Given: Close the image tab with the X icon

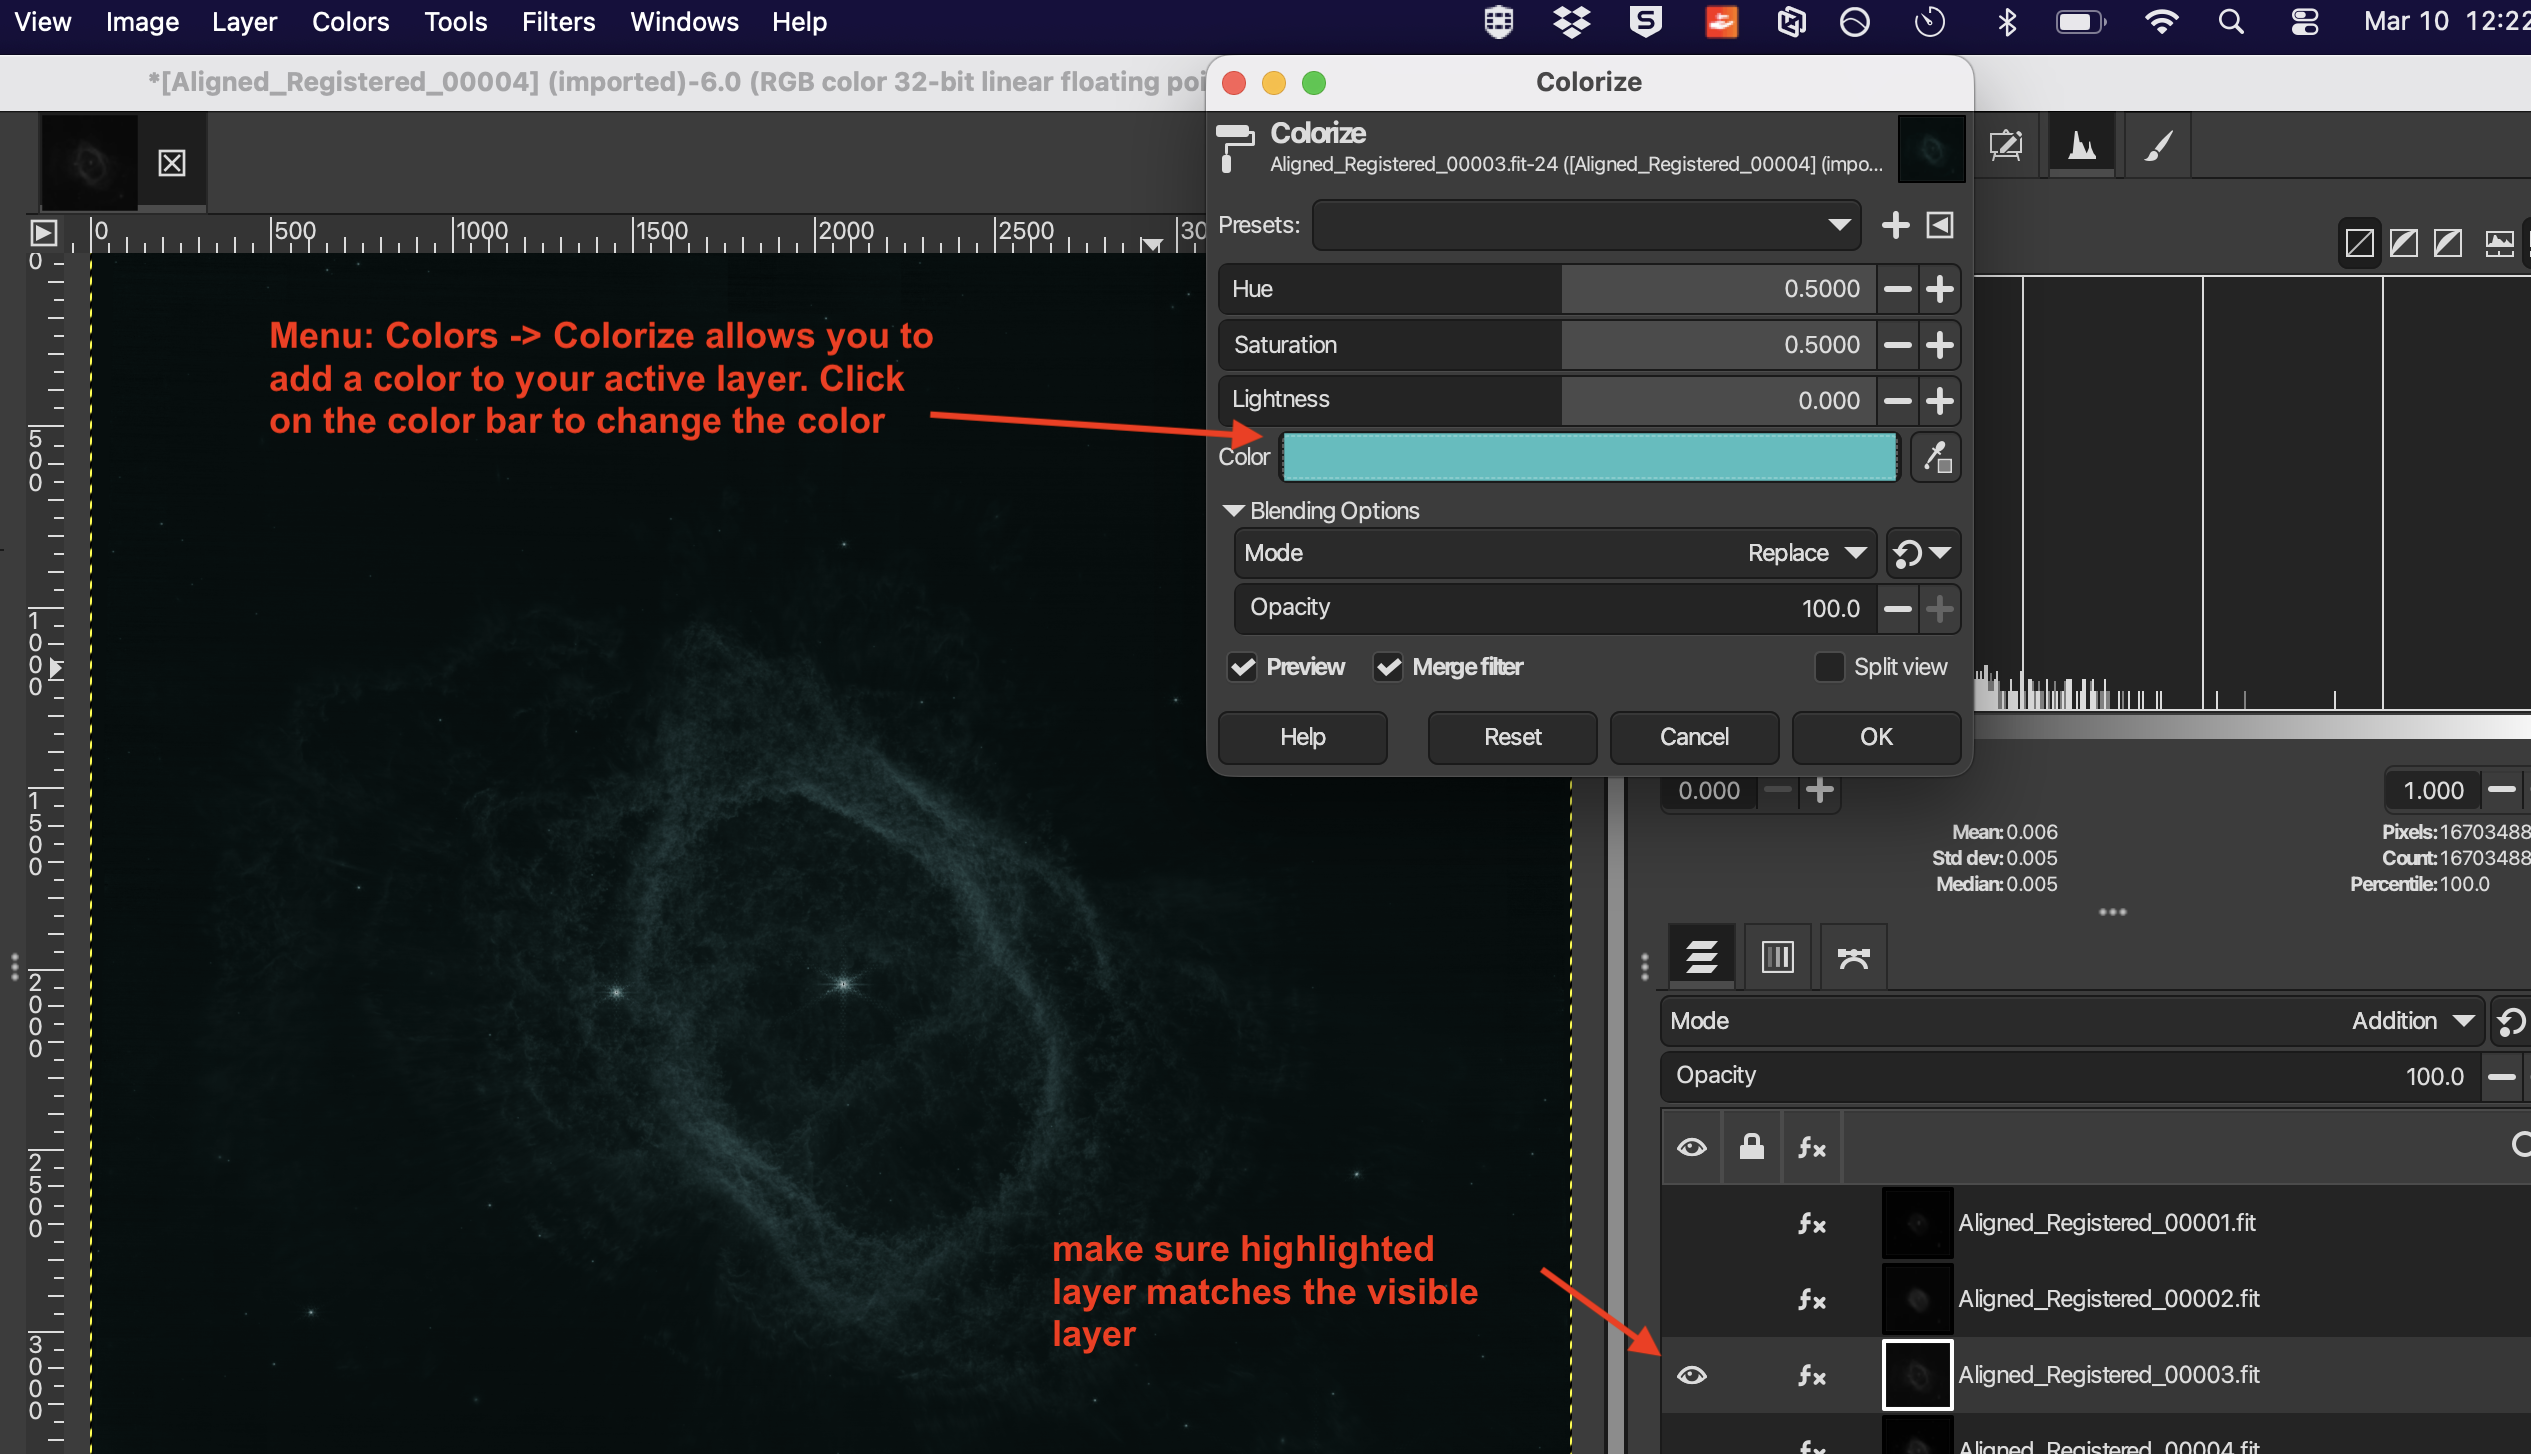Looking at the screenshot, I should coord(172,162).
